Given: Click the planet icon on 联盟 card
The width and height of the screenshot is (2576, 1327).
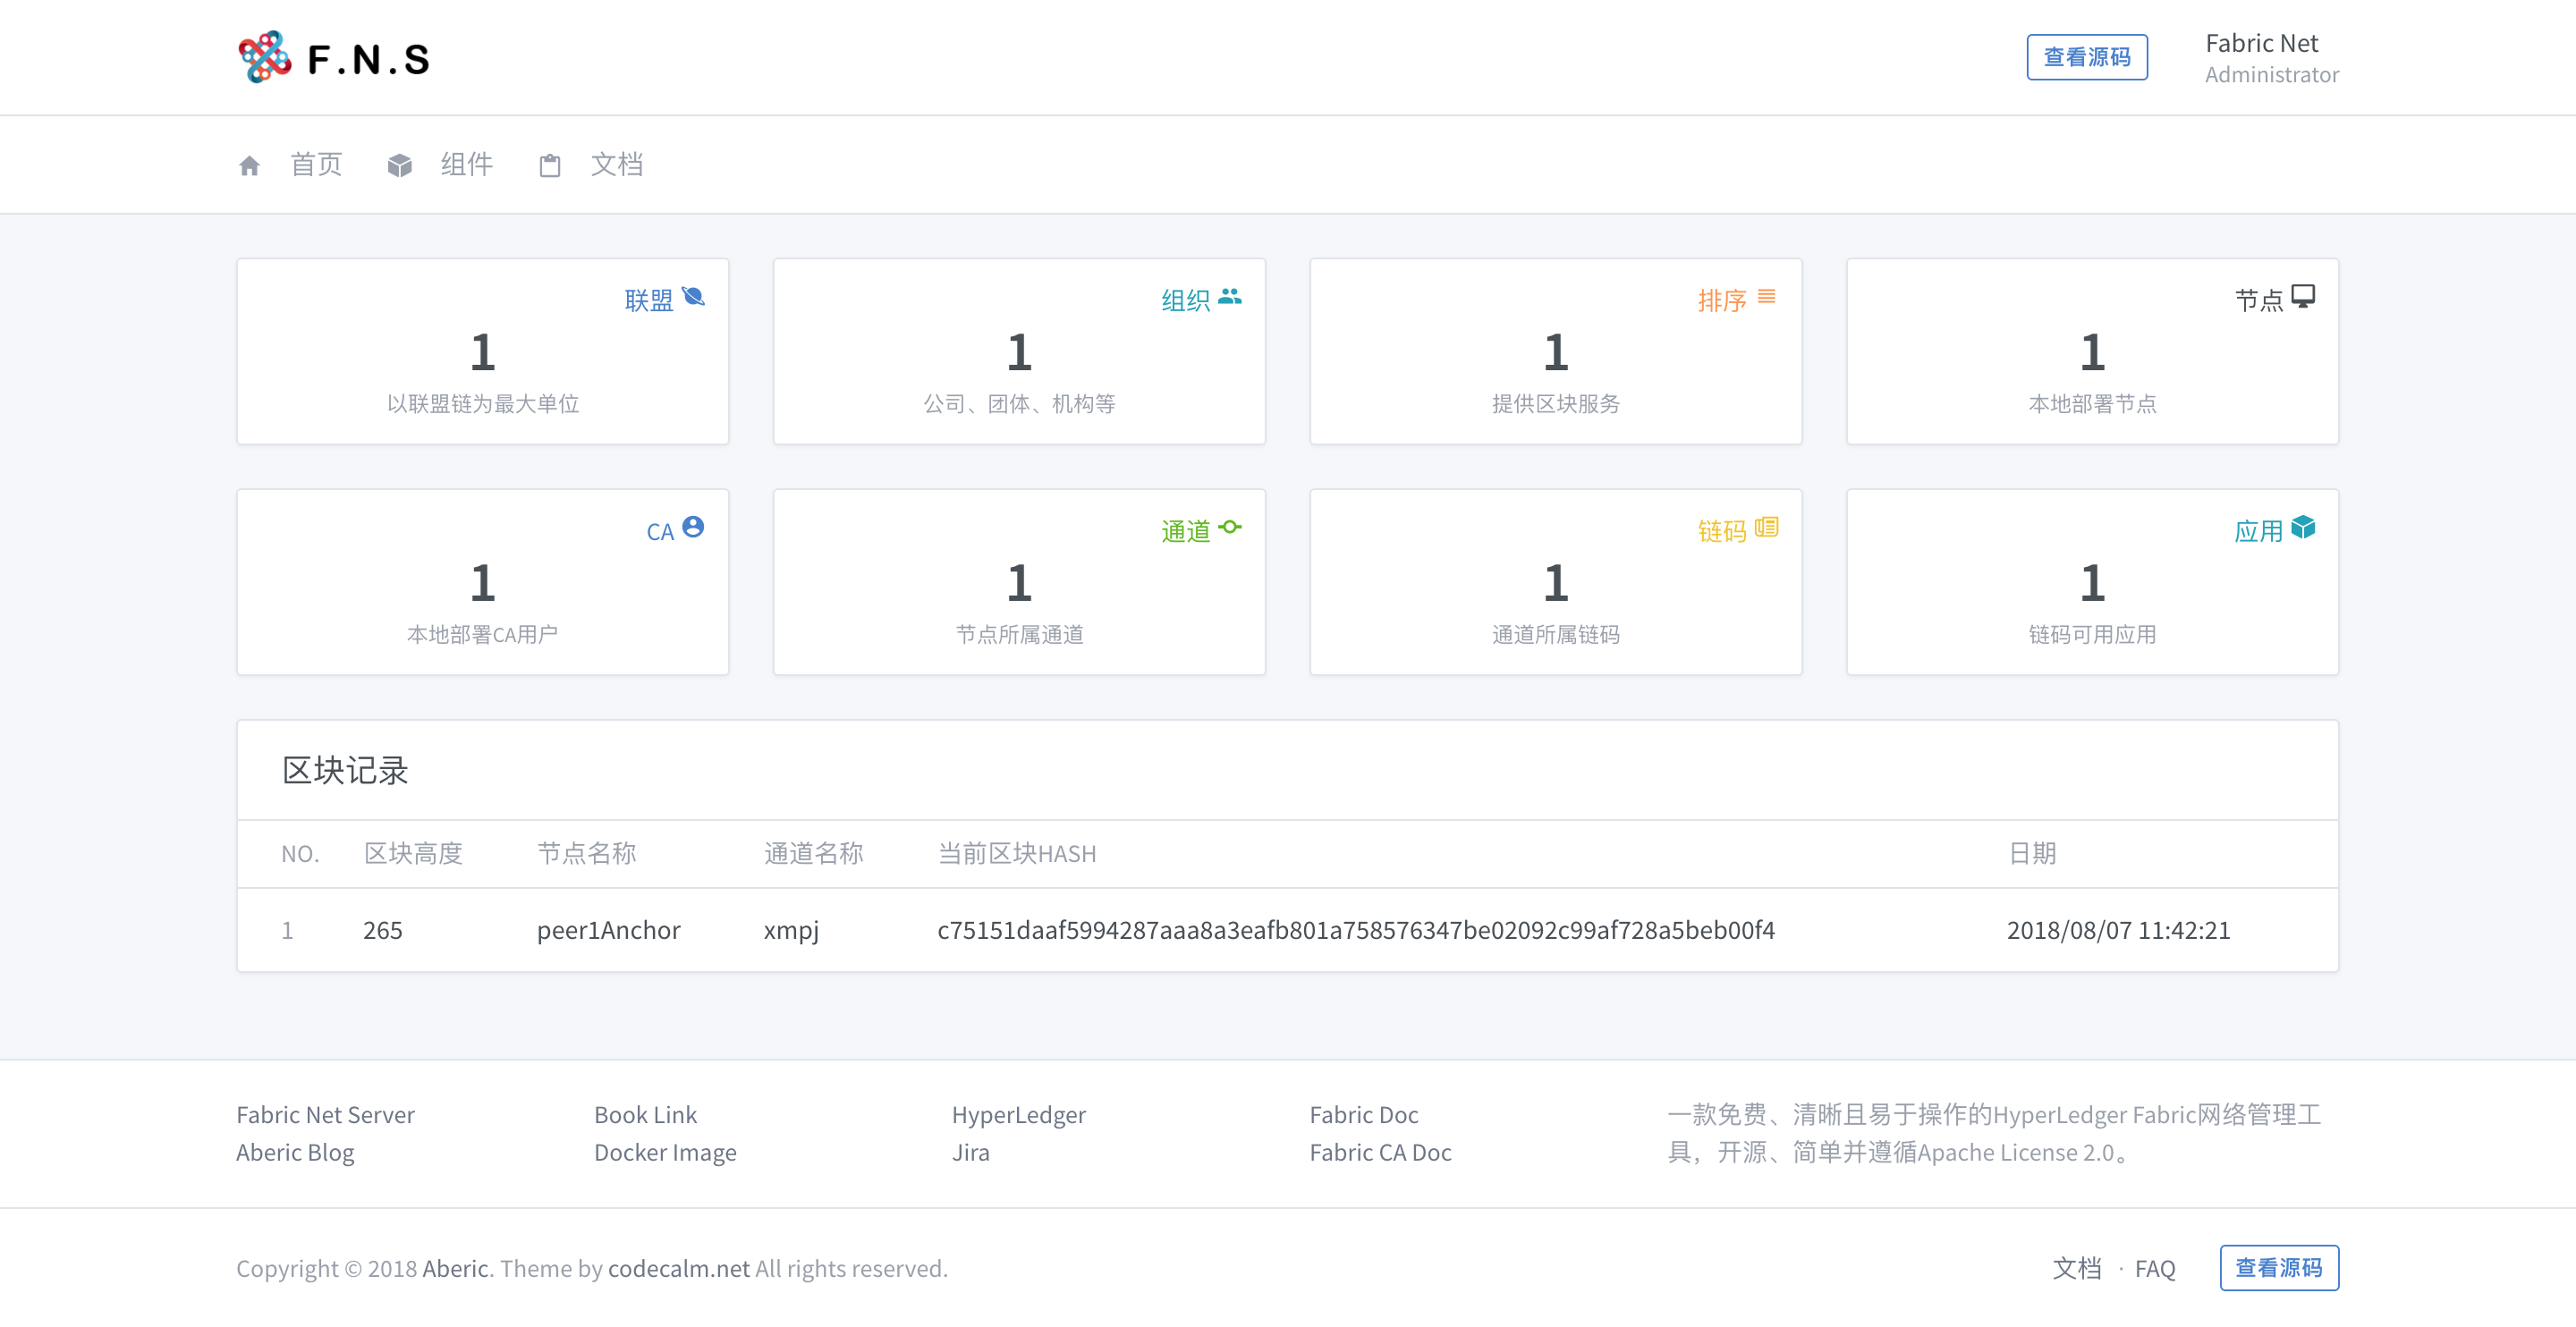Looking at the screenshot, I should [x=693, y=296].
